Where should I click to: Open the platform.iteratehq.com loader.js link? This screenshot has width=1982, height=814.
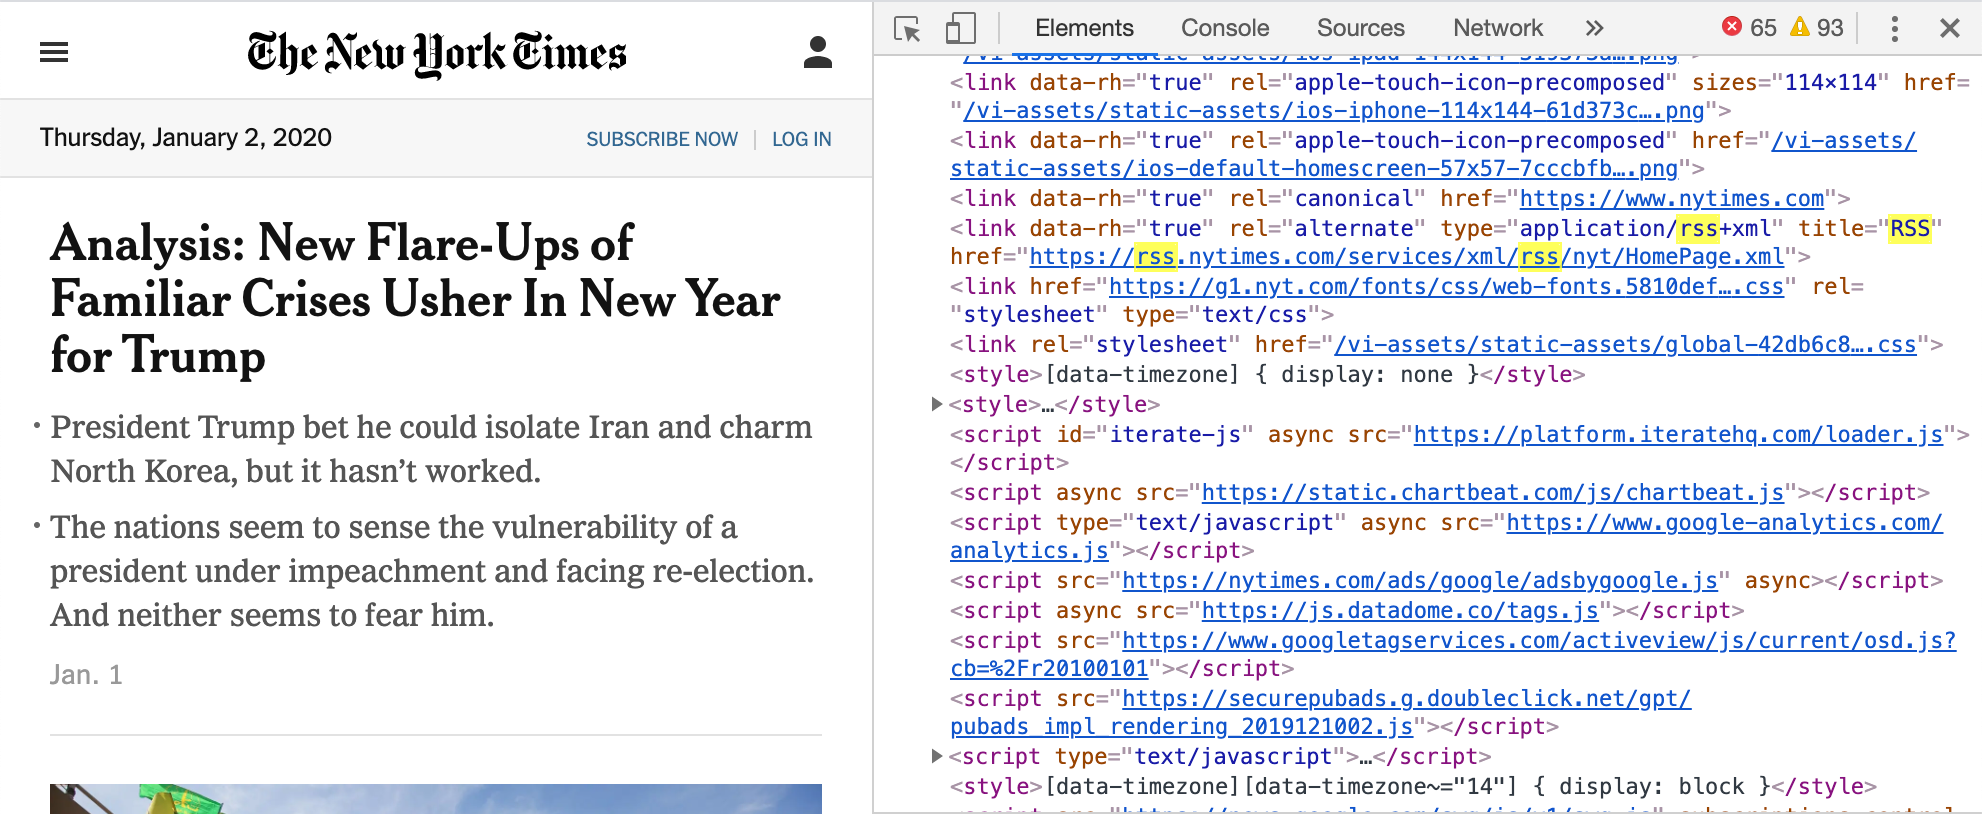tap(1678, 434)
